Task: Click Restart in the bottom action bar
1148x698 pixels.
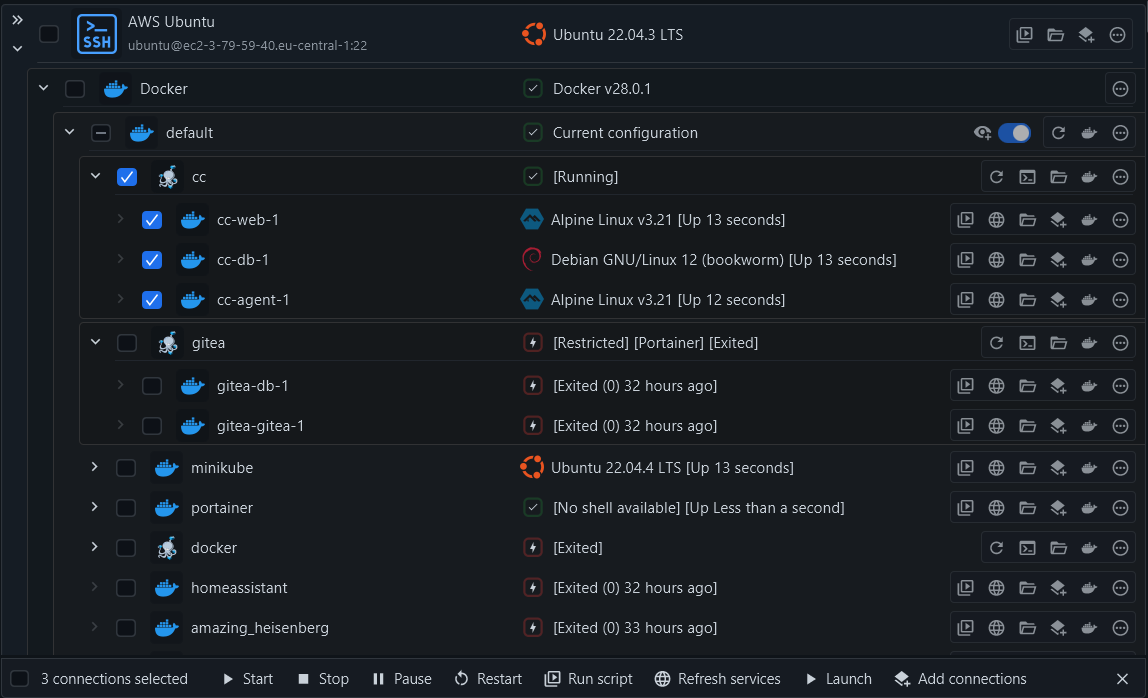Action: point(488,679)
